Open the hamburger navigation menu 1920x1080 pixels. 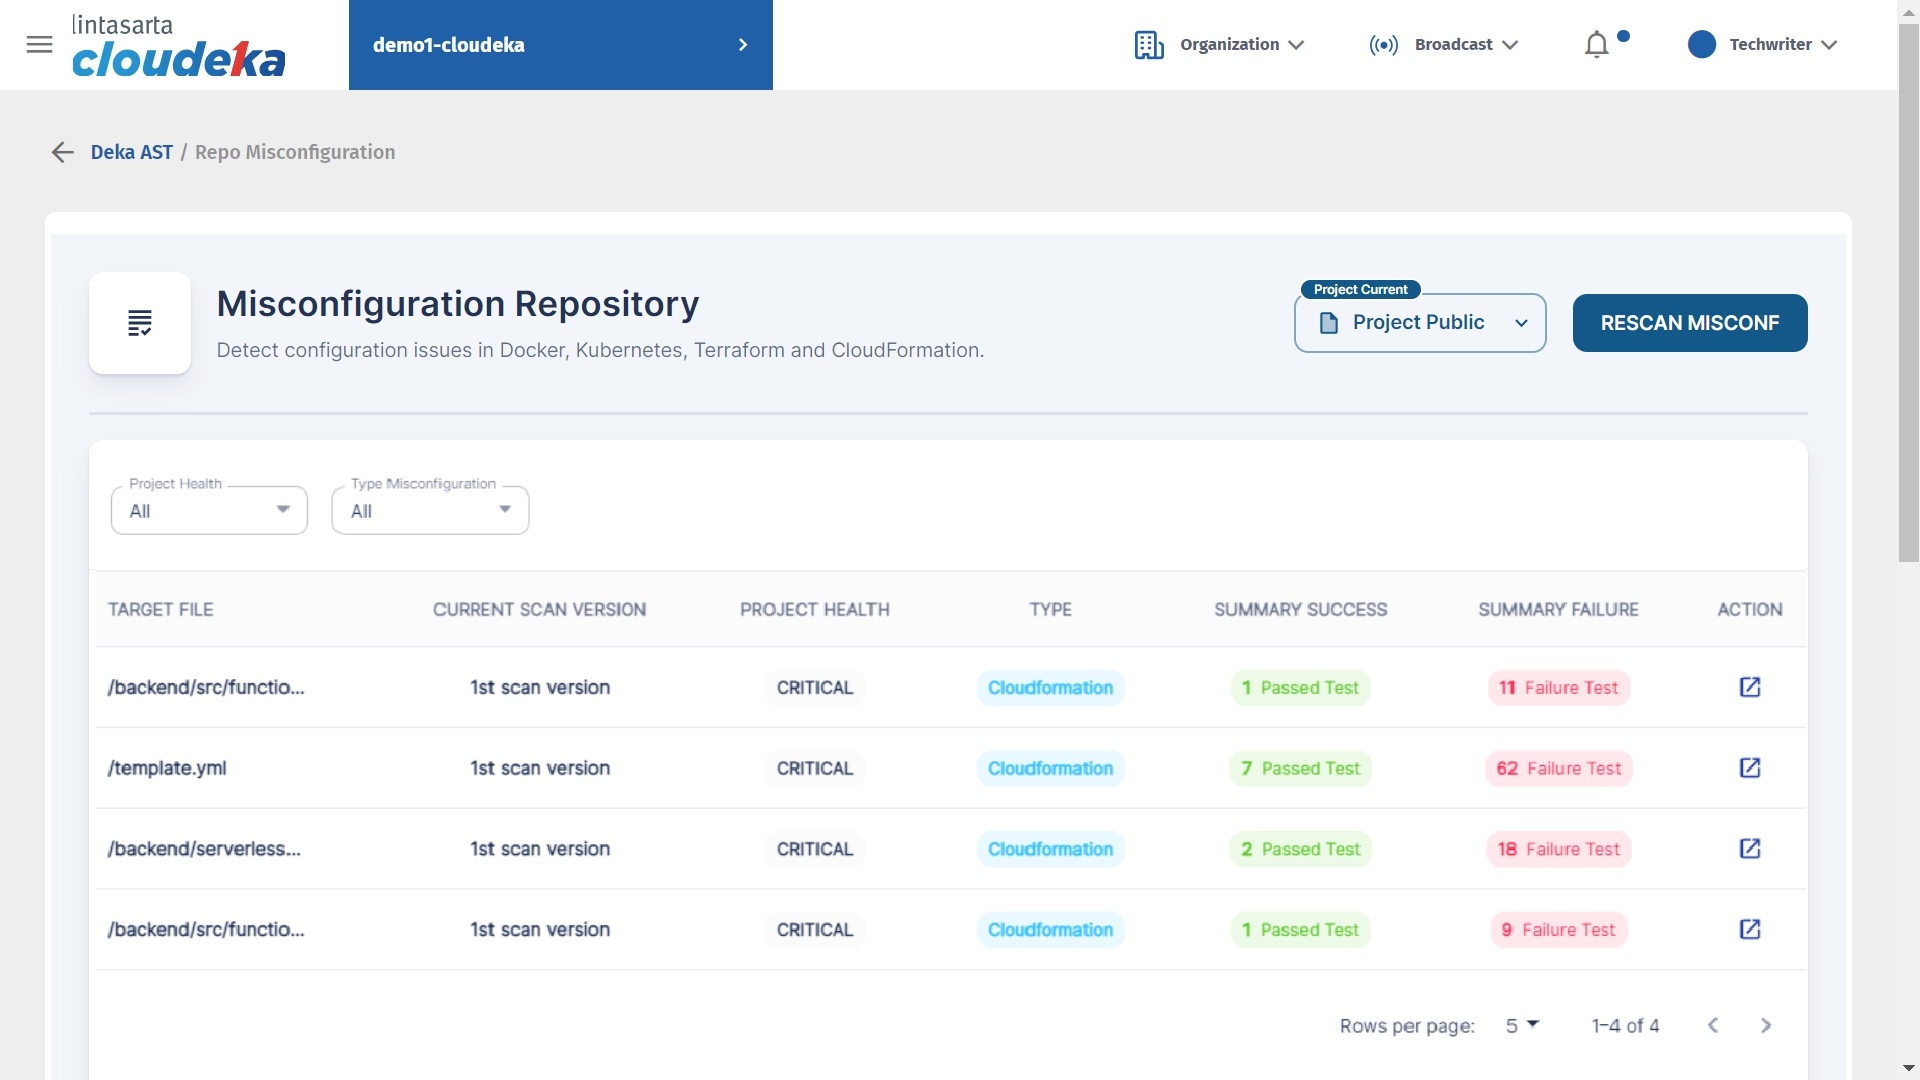pos(39,44)
